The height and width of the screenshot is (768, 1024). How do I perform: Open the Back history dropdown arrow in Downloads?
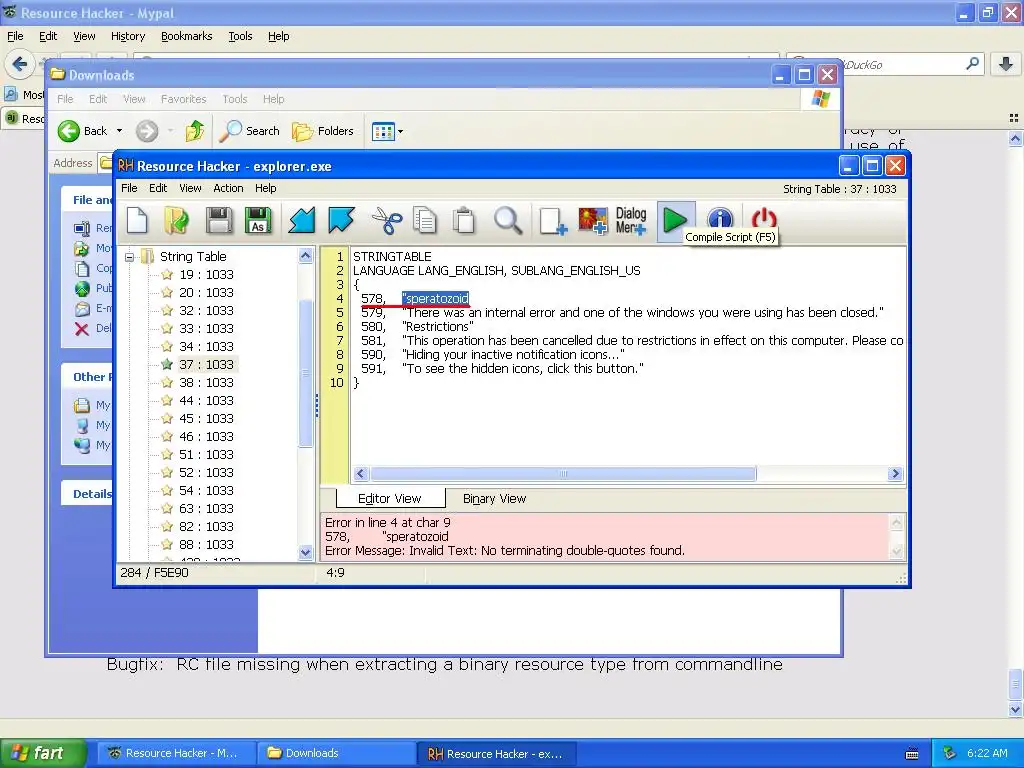(x=120, y=131)
